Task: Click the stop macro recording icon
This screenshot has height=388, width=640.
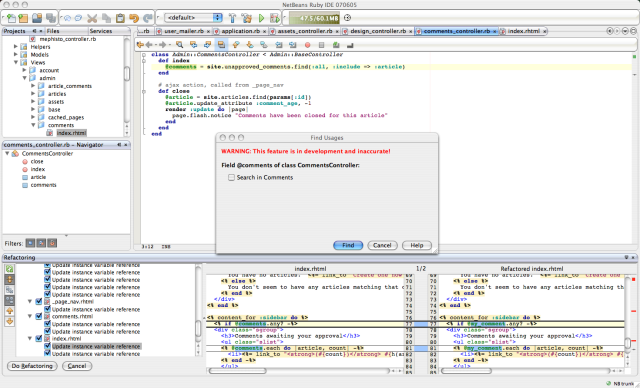Action: [x=321, y=45]
